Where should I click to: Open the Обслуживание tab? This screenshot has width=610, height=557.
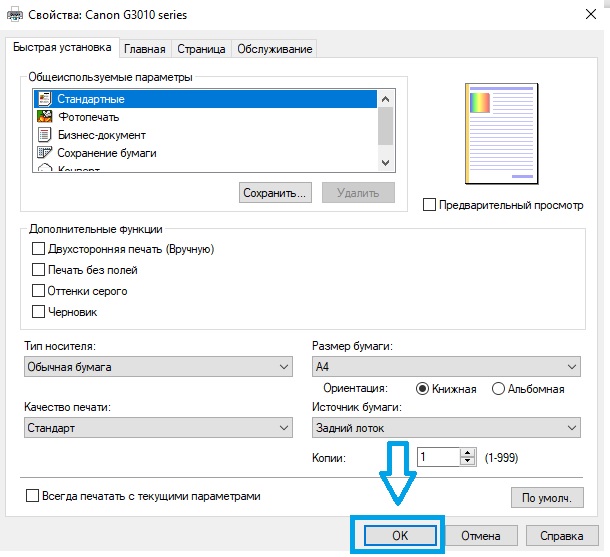pos(275,49)
